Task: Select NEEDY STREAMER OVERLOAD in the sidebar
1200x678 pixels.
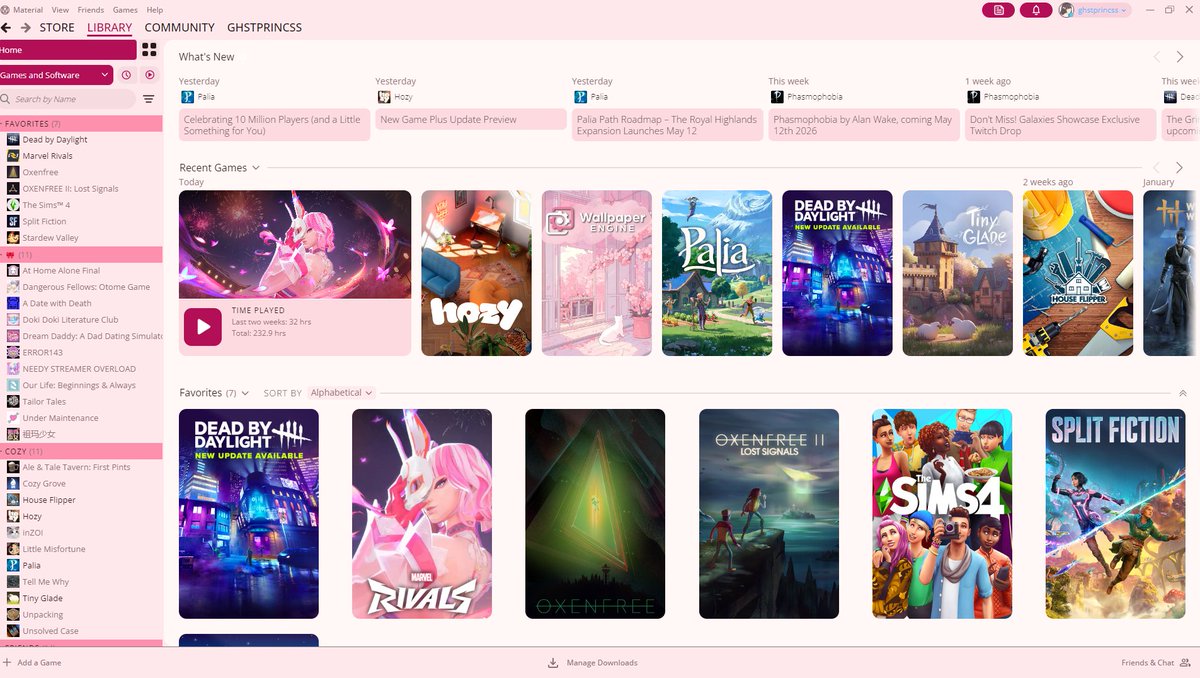Action: pos(79,369)
